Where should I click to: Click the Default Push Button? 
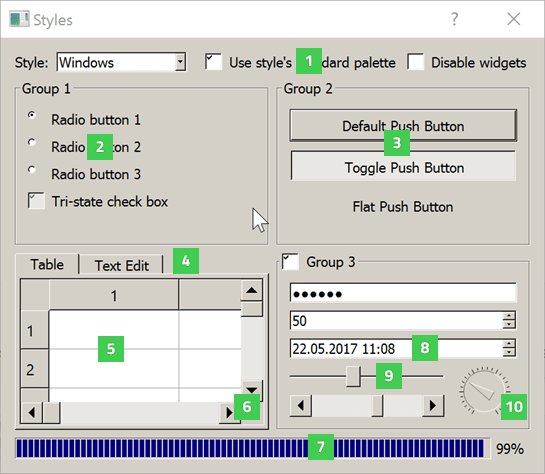tap(403, 125)
